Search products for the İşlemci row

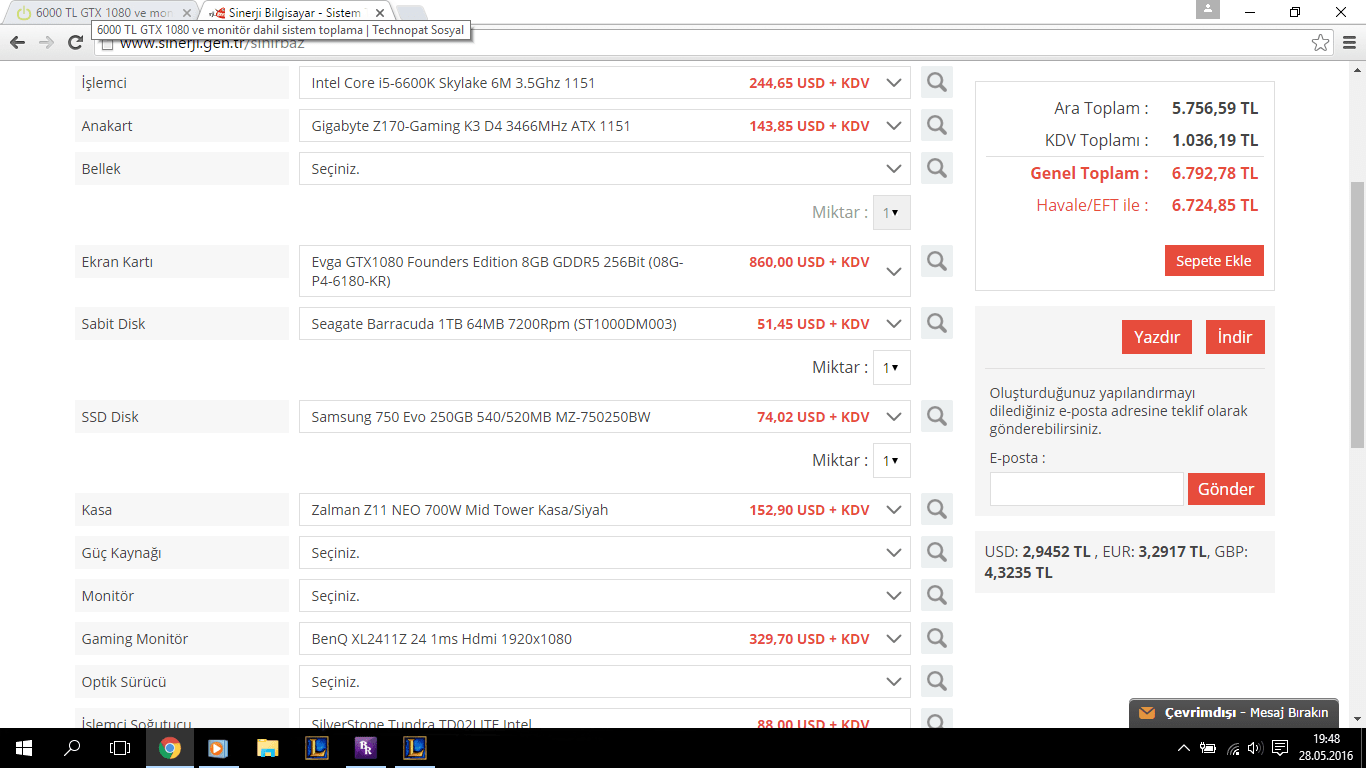click(x=937, y=83)
